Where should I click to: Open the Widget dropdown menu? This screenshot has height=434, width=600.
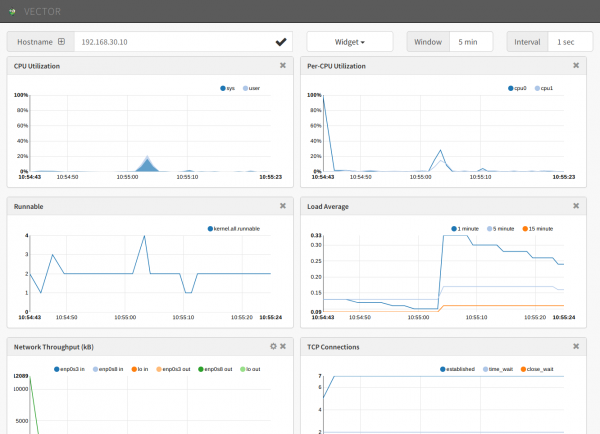point(350,42)
